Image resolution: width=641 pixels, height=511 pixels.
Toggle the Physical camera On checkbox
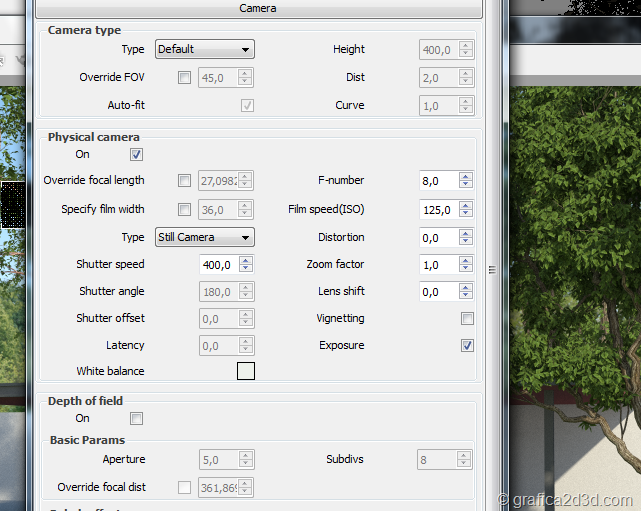(137, 154)
